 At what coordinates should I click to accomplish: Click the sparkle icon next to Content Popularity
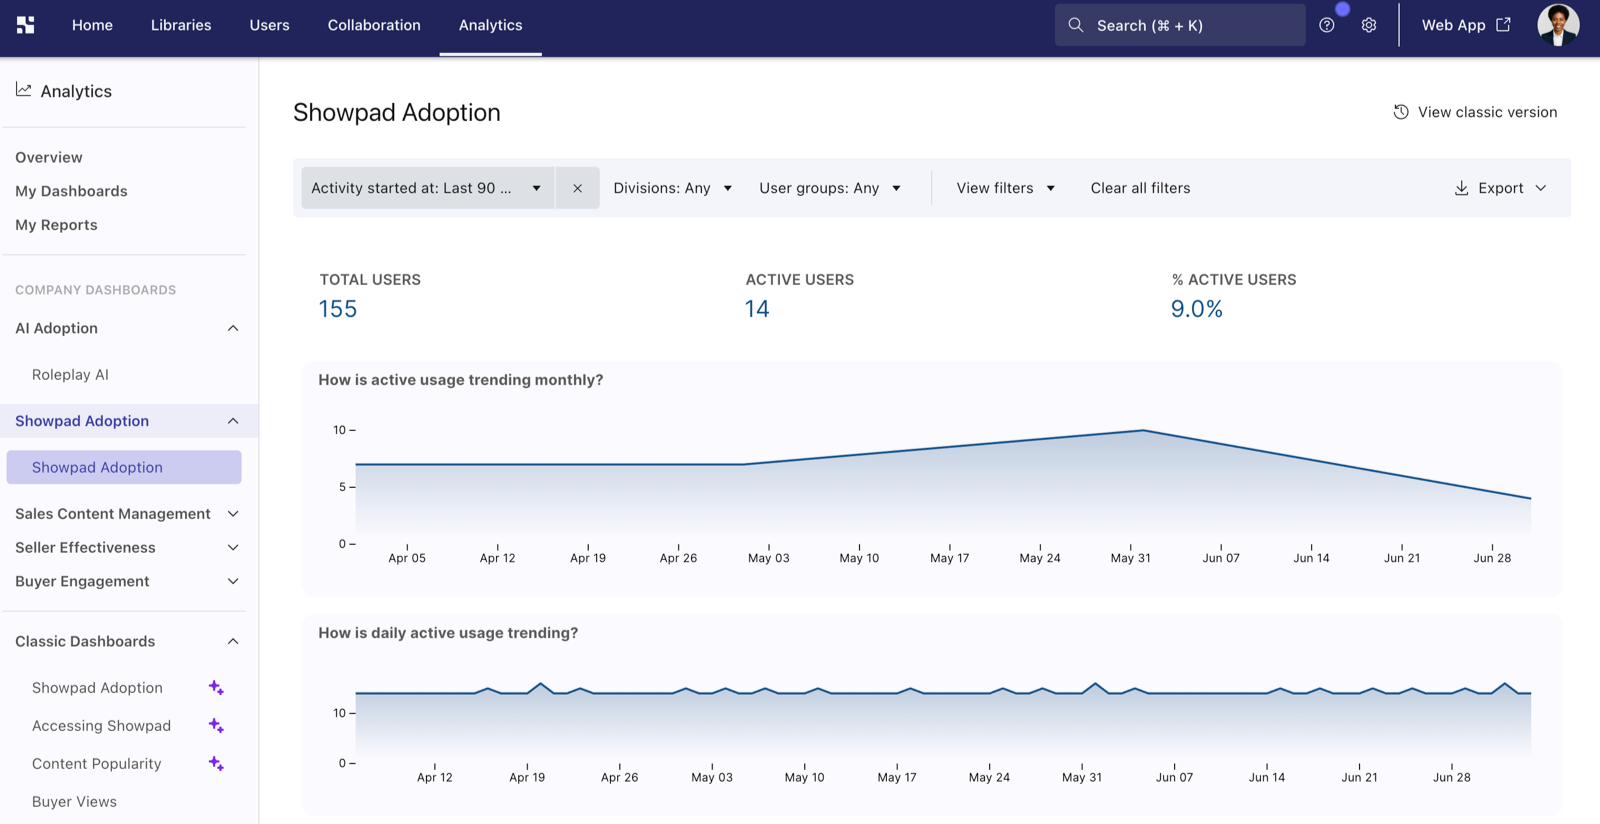216,764
